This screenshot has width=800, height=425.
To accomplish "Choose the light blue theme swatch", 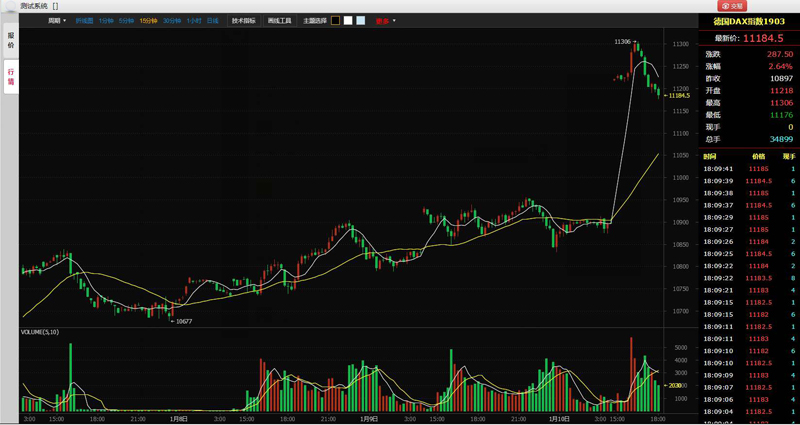I will [361, 21].
